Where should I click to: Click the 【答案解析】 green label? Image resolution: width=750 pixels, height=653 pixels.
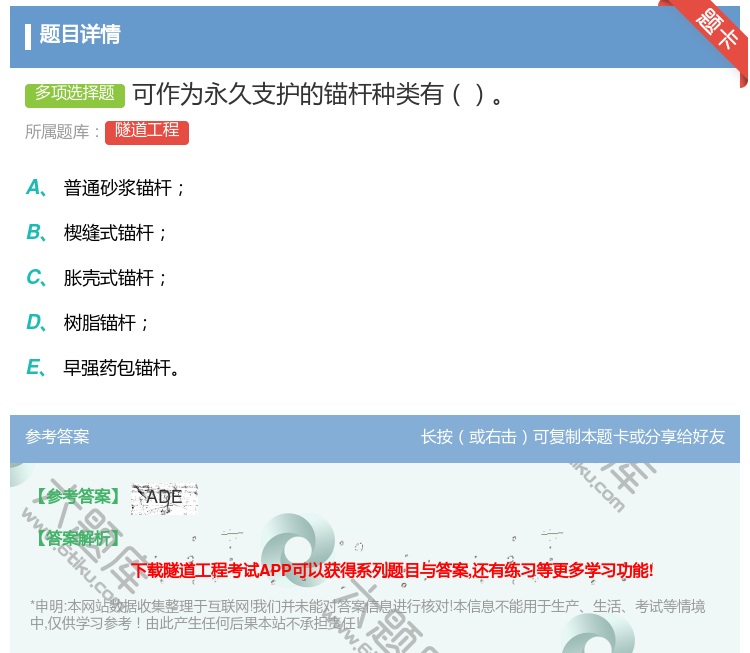click(78, 539)
